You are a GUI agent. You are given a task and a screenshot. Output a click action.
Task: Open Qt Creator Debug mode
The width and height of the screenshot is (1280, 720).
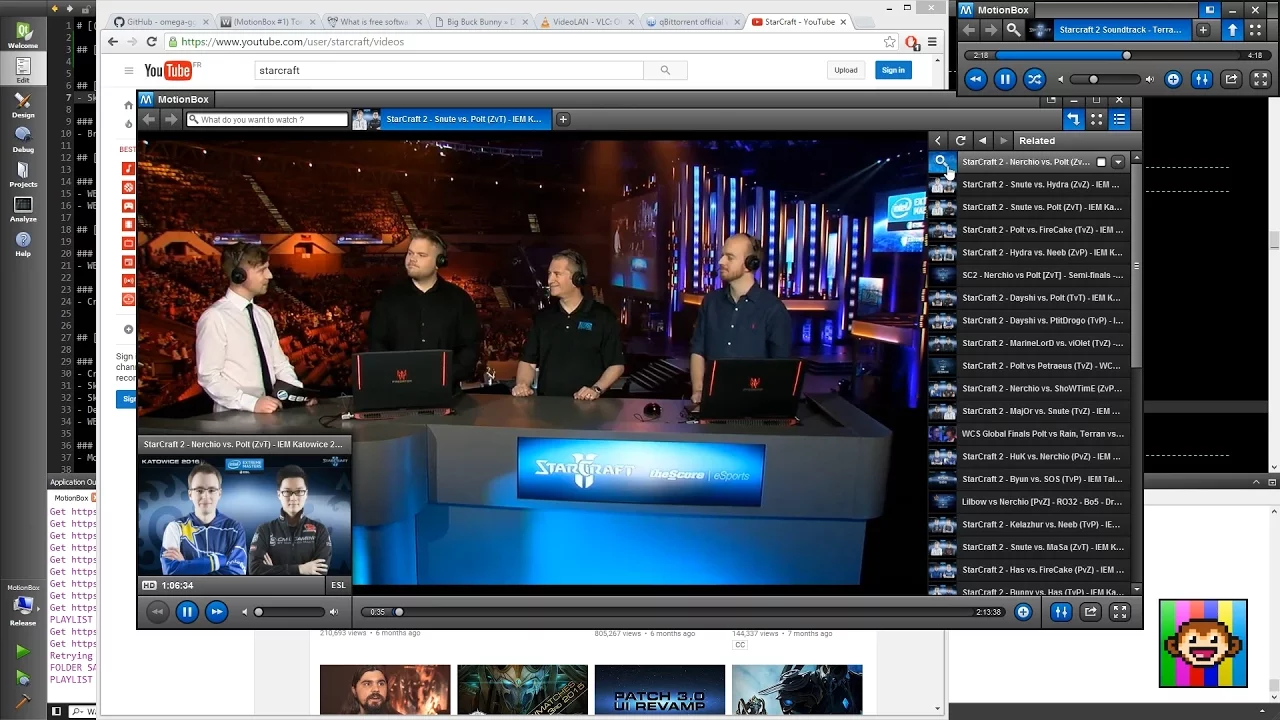(23, 139)
